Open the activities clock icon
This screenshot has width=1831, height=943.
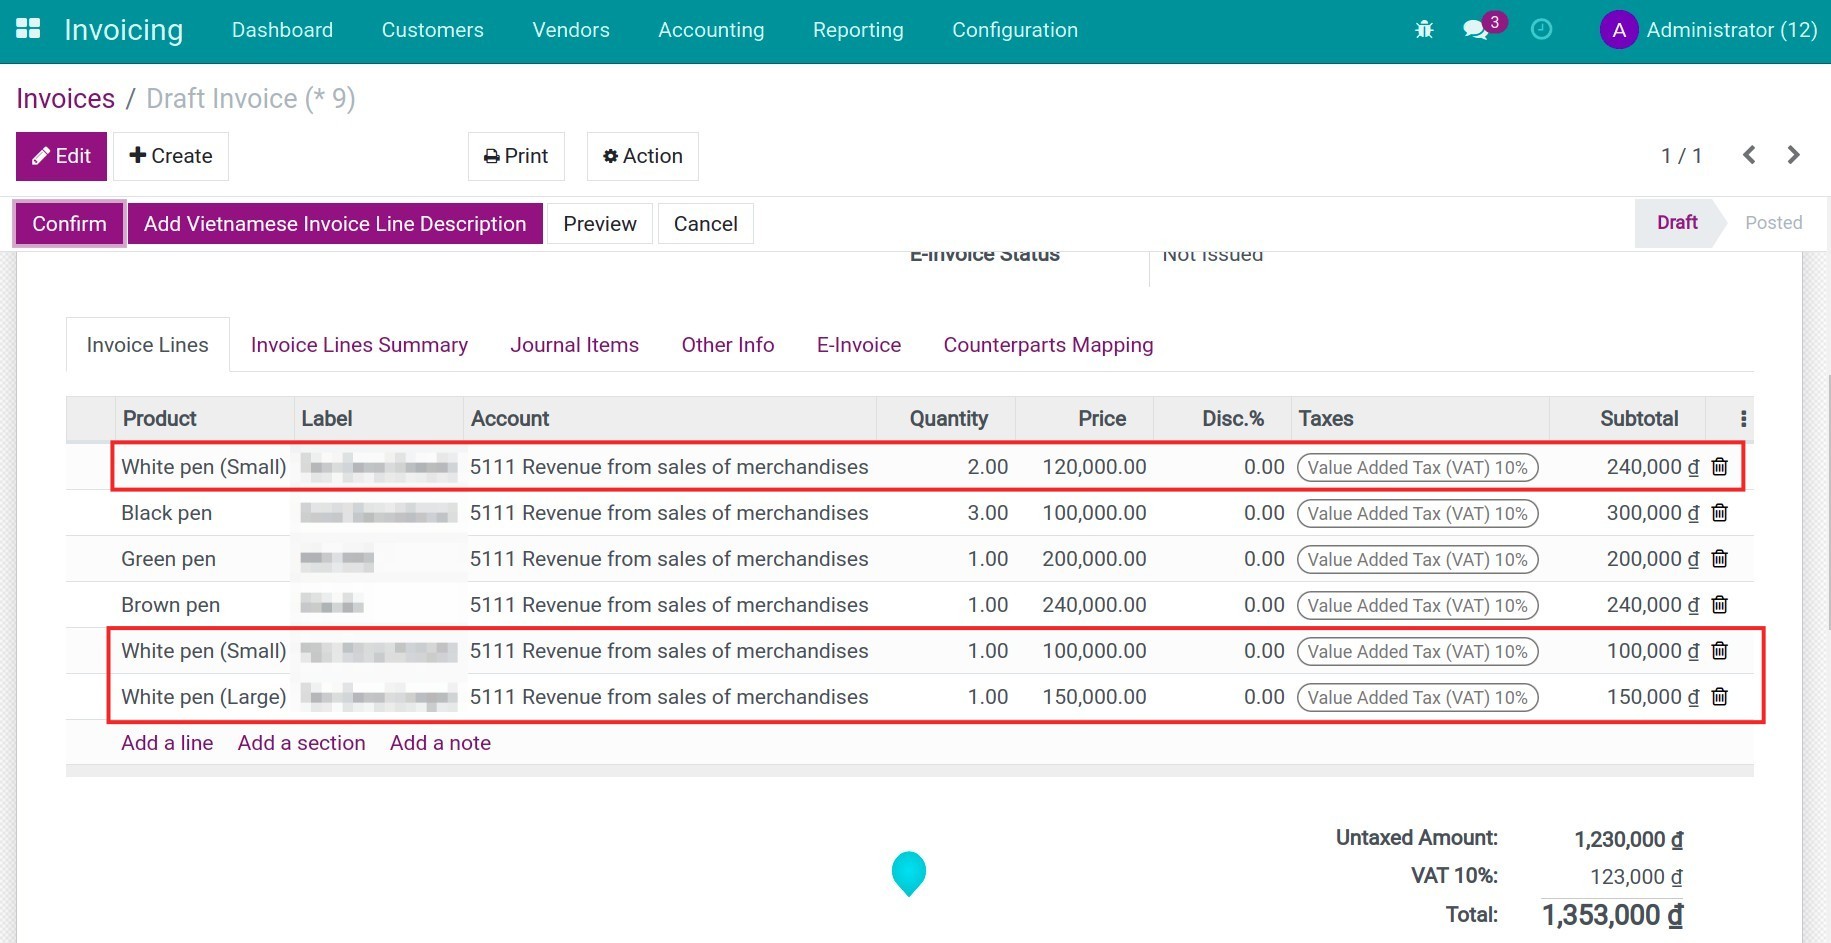(1540, 30)
